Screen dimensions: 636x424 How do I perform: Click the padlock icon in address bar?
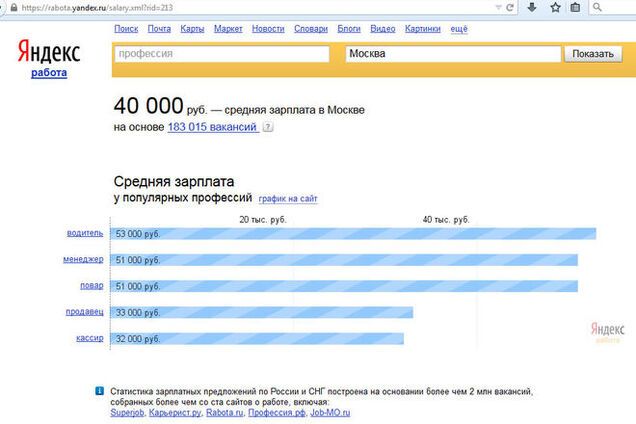point(14,7)
